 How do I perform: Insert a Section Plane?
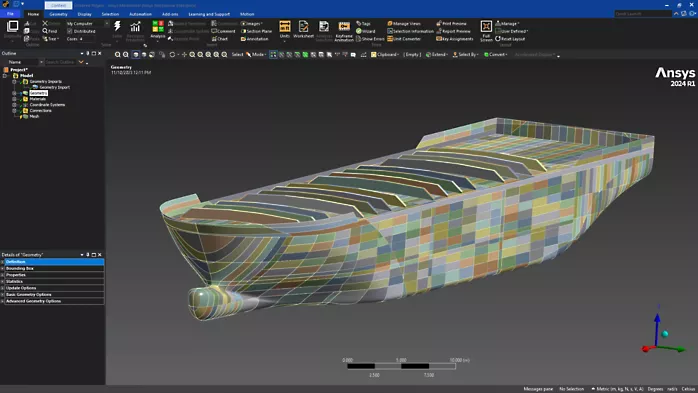pos(256,31)
